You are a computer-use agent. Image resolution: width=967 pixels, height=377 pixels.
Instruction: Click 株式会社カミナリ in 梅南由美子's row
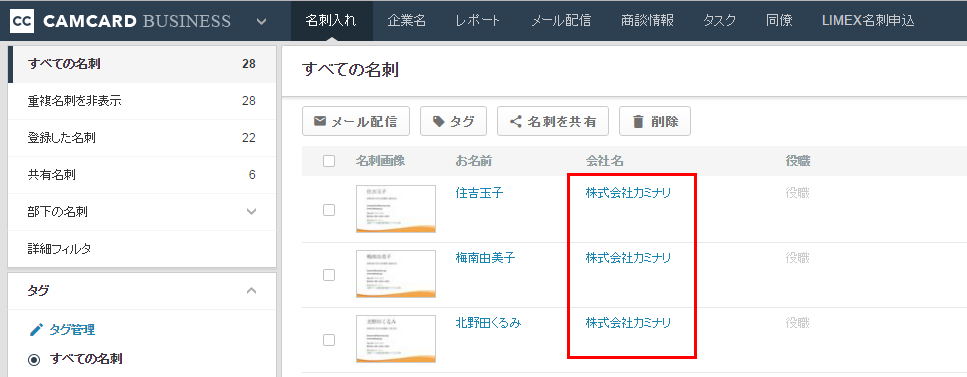(628, 257)
